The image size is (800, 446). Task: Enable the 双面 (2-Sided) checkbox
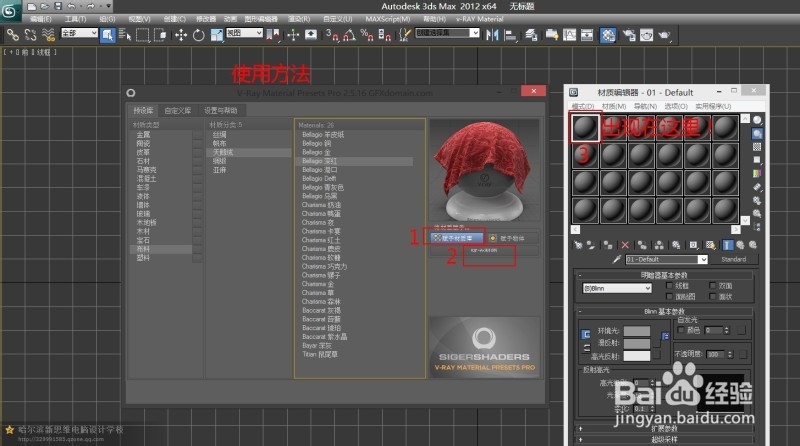[x=712, y=285]
